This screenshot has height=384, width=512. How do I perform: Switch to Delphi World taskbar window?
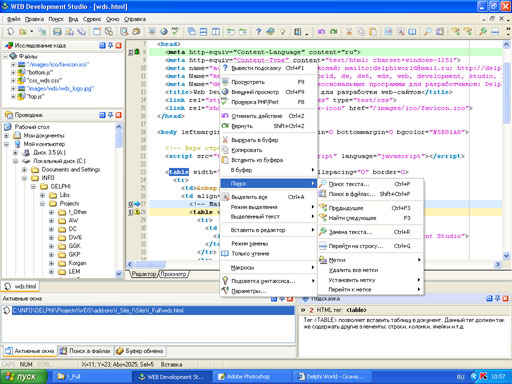(x=333, y=377)
